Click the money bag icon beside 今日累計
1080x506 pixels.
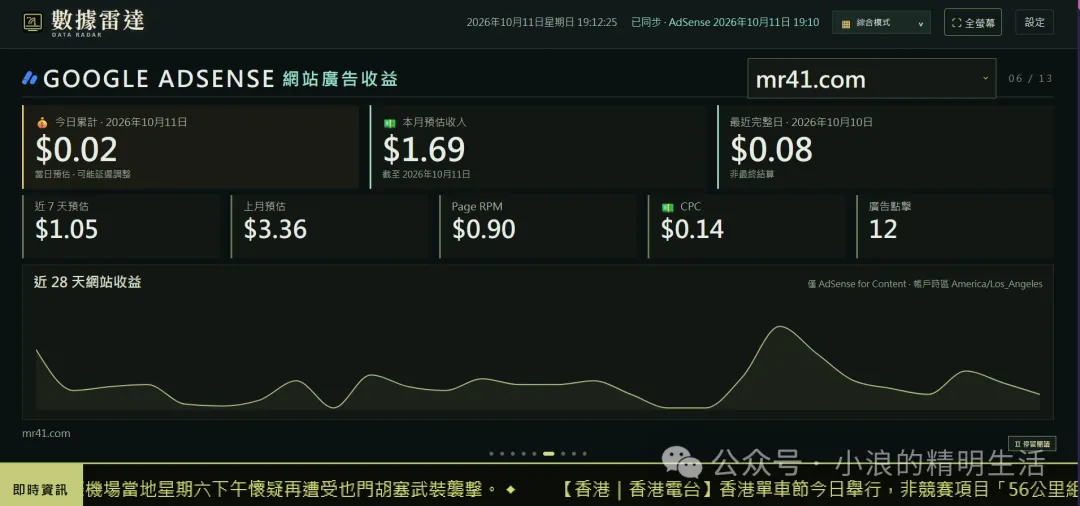tap(42, 123)
